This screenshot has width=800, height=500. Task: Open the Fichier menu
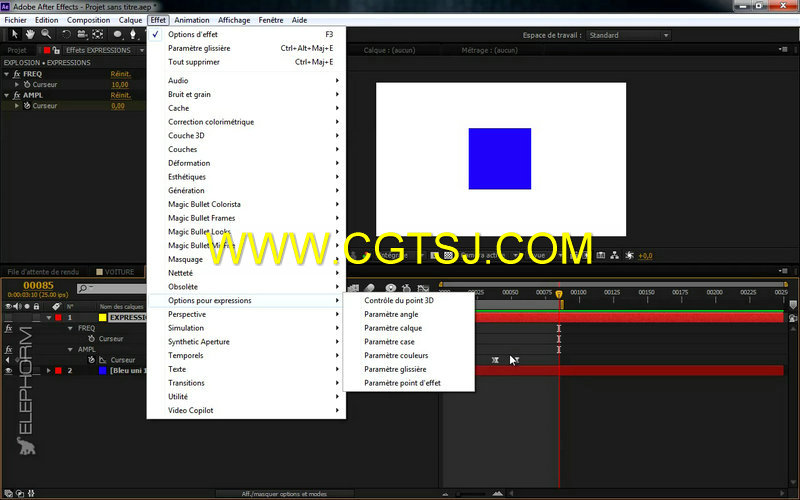pyautogui.click(x=15, y=20)
